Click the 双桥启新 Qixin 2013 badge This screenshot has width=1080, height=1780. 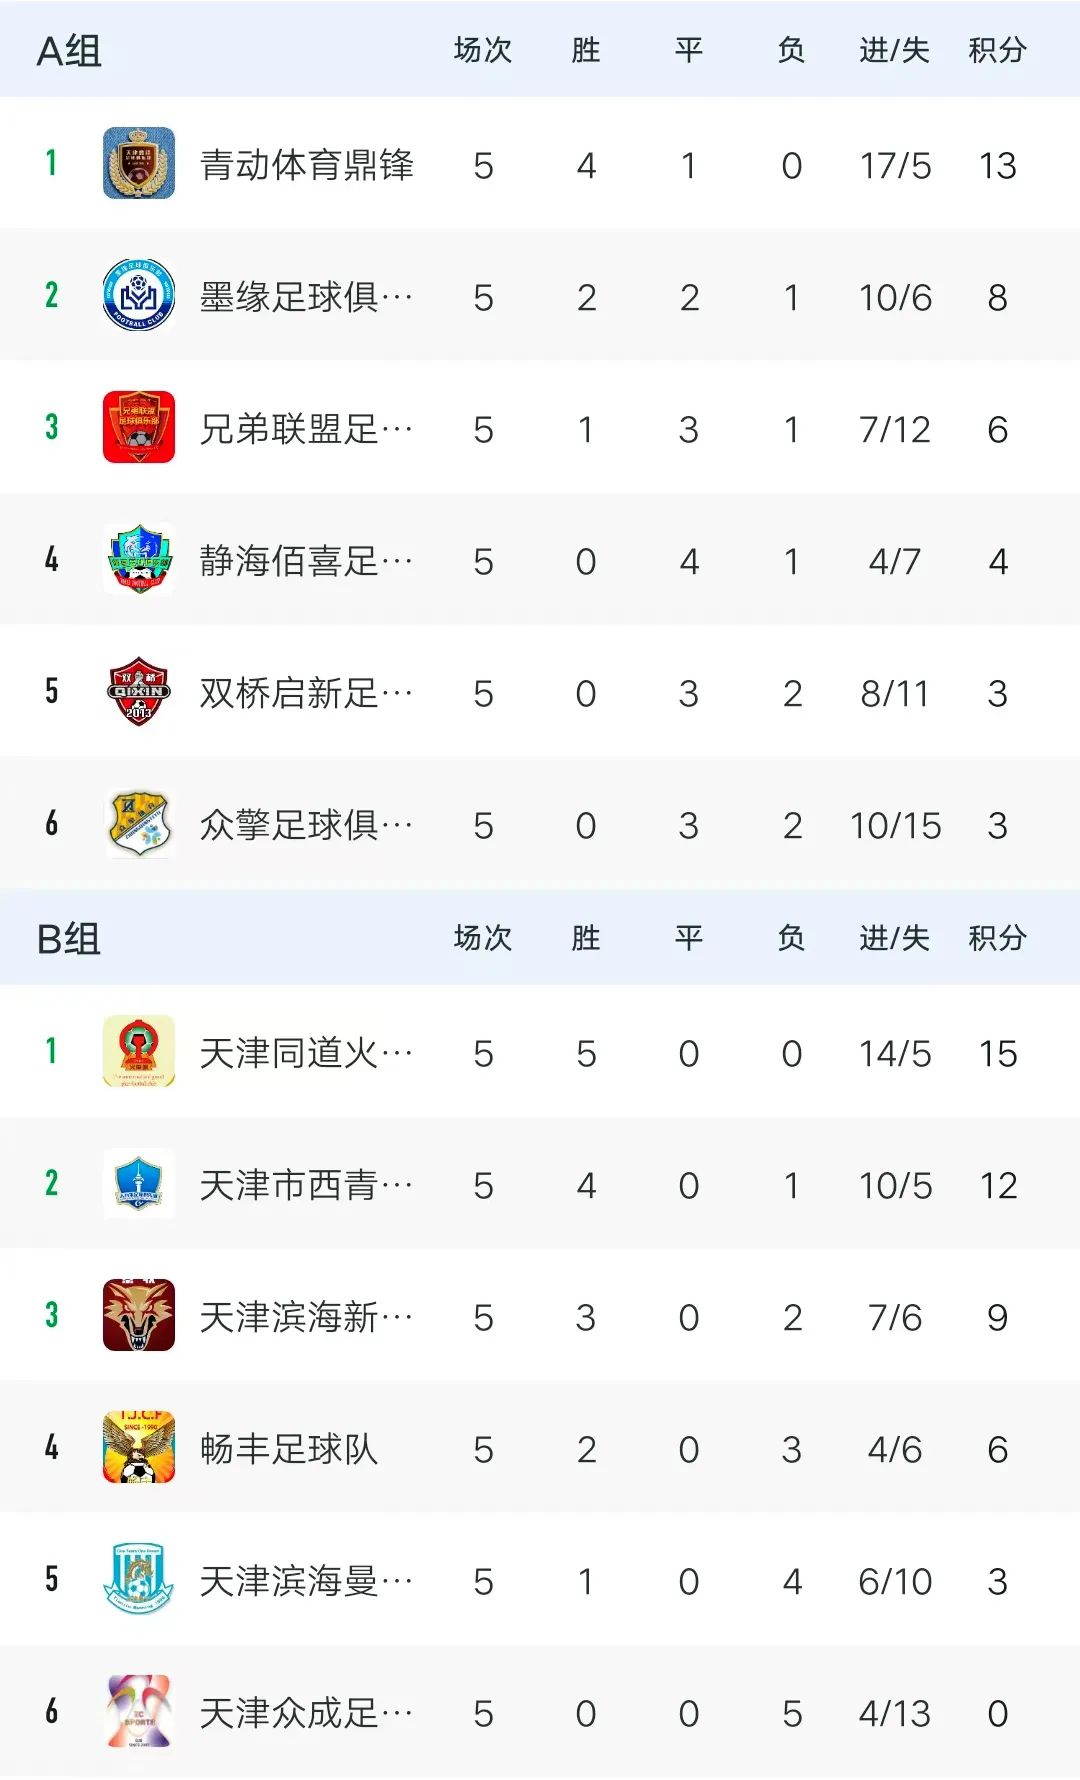[x=139, y=691]
